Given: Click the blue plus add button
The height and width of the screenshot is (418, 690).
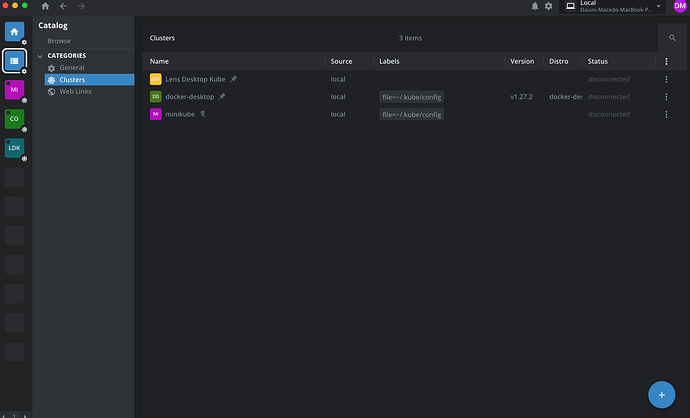Looking at the screenshot, I should pyautogui.click(x=661, y=394).
